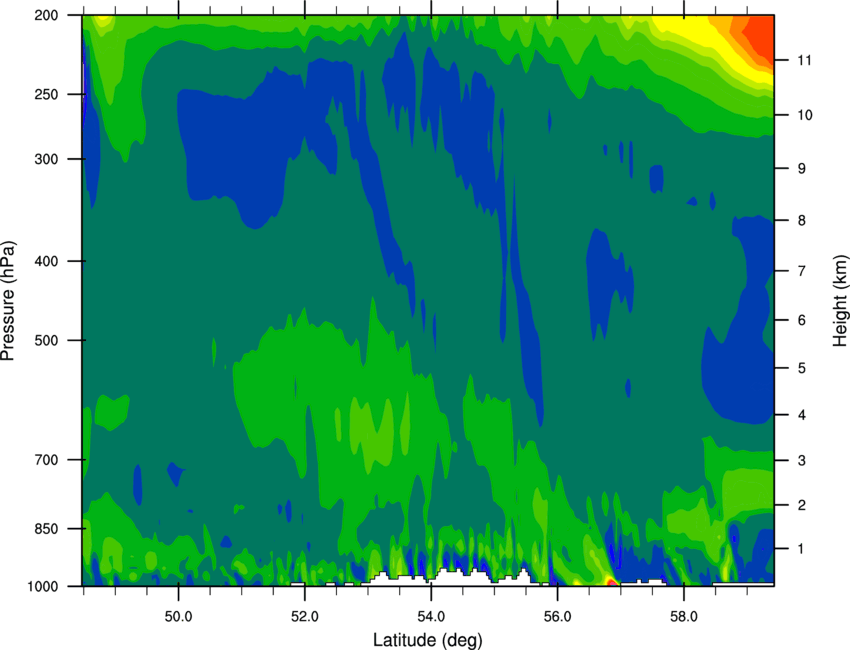Pick the 5 km height label
This screenshot has height=650, width=850.
pos(802,368)
